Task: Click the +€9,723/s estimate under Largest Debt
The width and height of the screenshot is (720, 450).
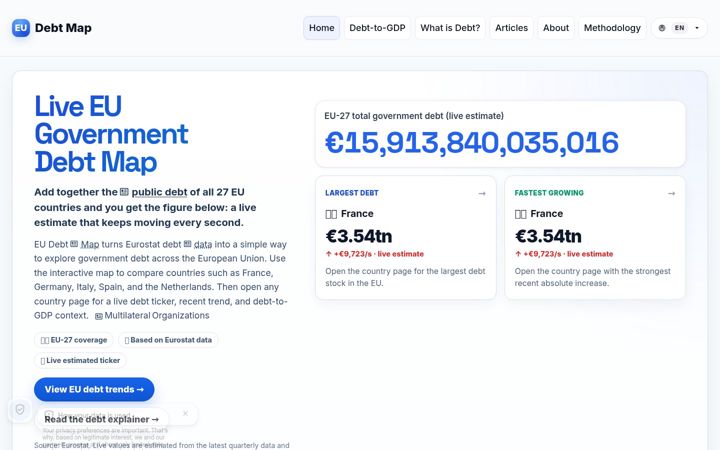Action: pos(375,254)
